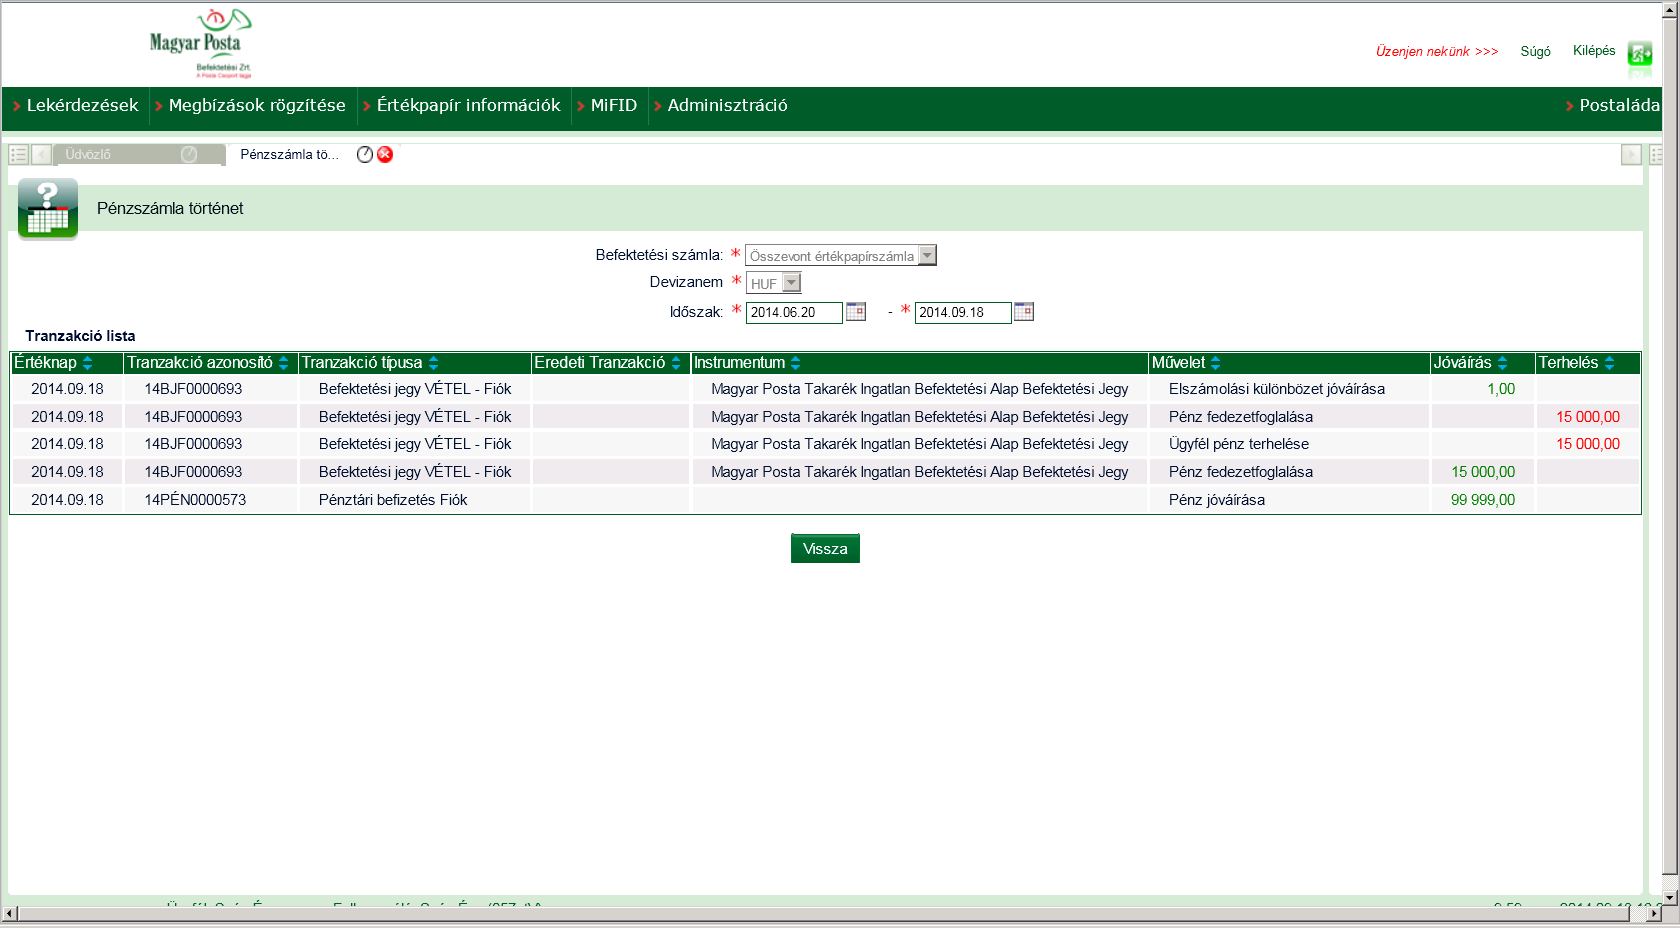
Task: Open the Súgó help link
Action: pos(1535,51)
